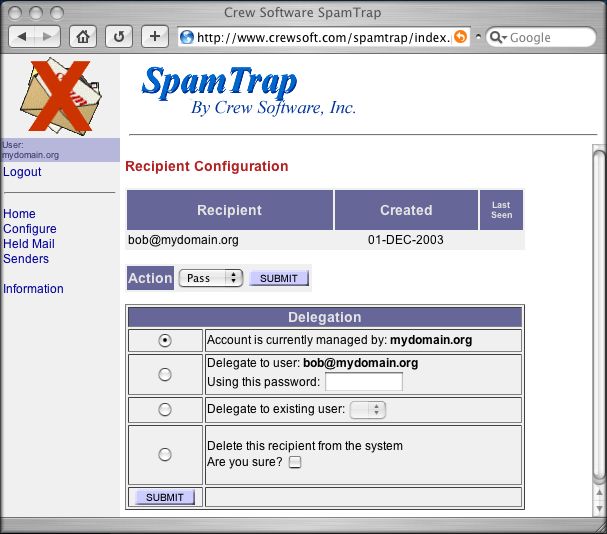The width and height of the screenshot is (607, 534).
Task: Open the Home sidebar link
Action: click(19, 213)
